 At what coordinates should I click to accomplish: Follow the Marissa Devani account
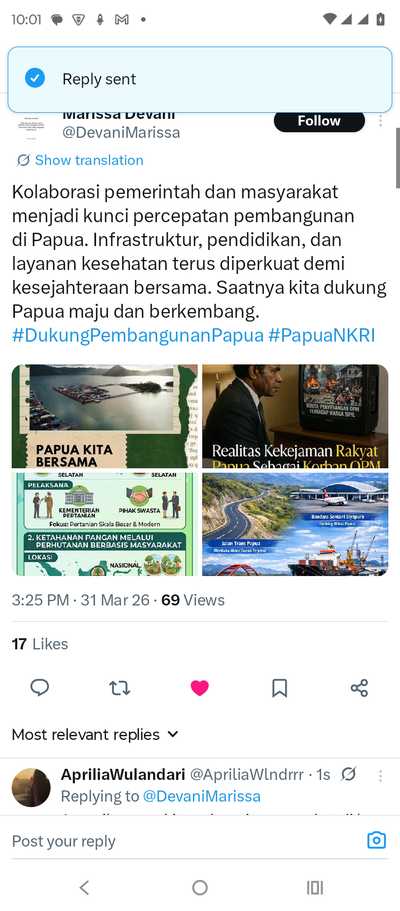319,121
